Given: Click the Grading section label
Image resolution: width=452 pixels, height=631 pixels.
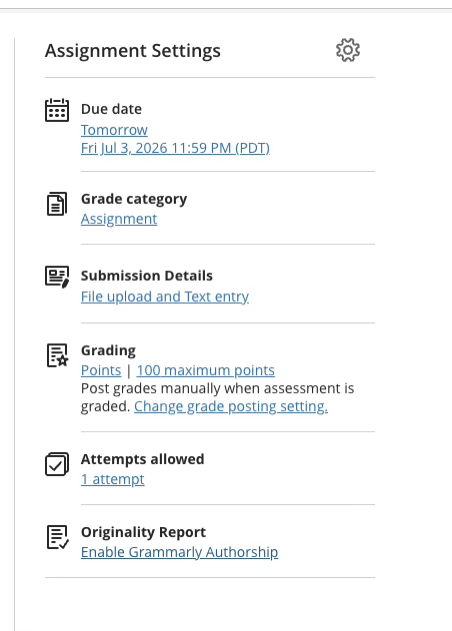Looking at the screenshot, I should click(108, 351).
